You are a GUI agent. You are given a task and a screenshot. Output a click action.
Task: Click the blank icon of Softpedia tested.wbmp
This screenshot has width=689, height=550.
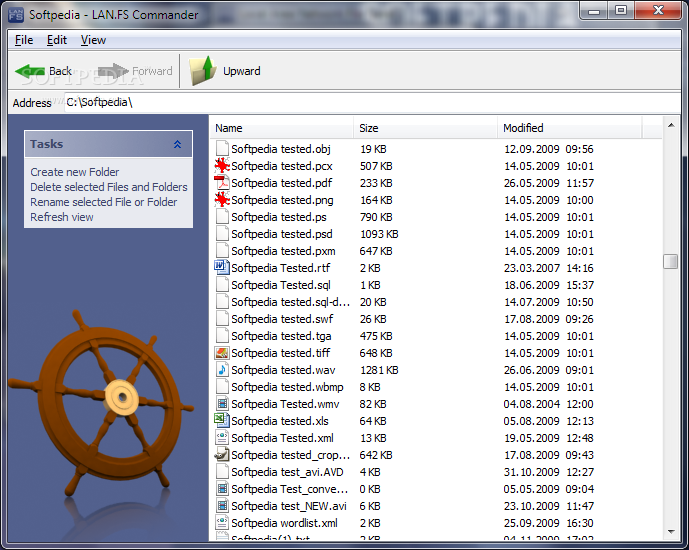222,387
